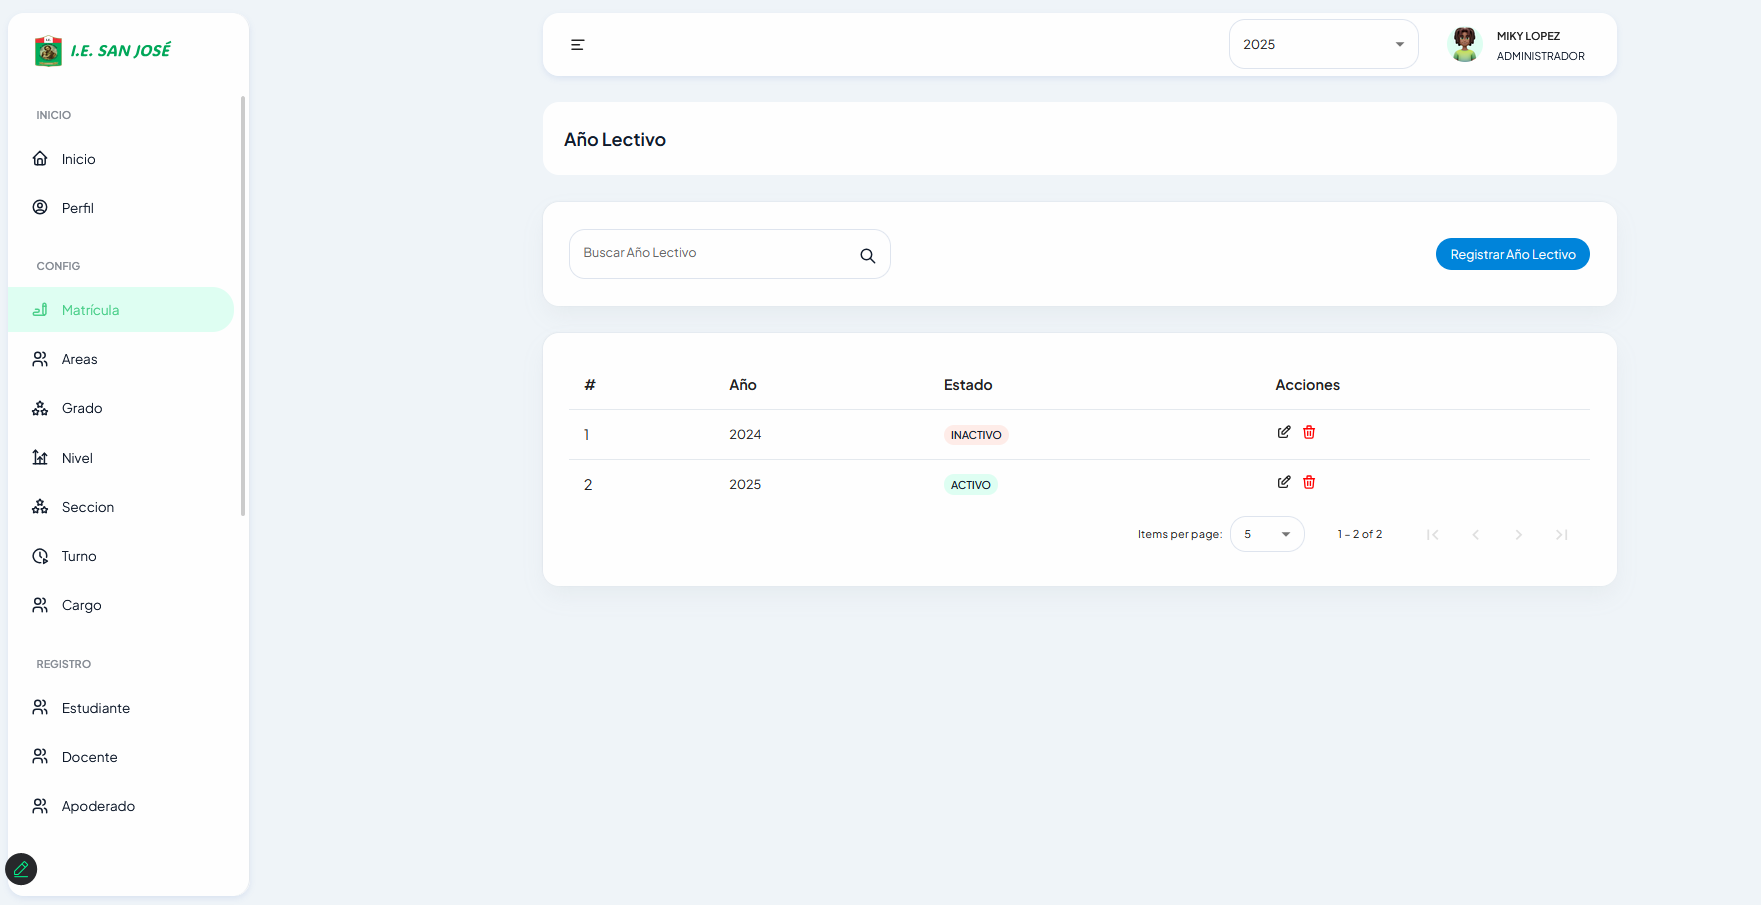Toggle the sidebar hamburger menu icon
The image size is (1761, 905).
[x=577, y=45]
